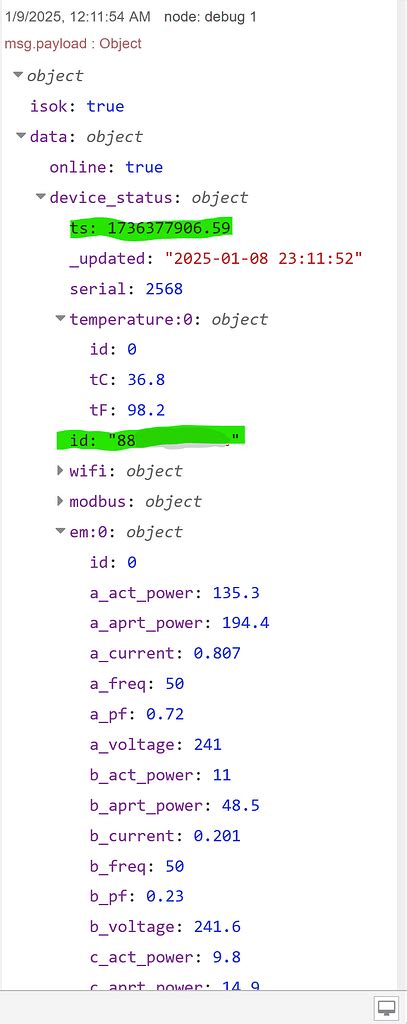Screen dimensions: 407x1024
Task: Collapse the em:0 object
Action: (61, 532)
